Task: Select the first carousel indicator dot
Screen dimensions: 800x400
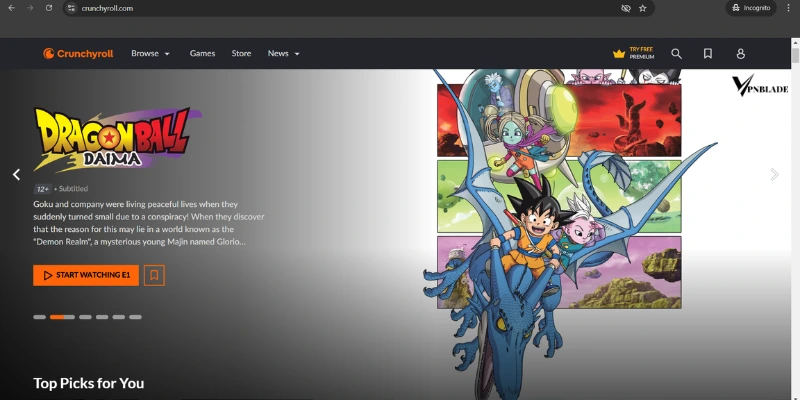Action: tap(39, 317)
